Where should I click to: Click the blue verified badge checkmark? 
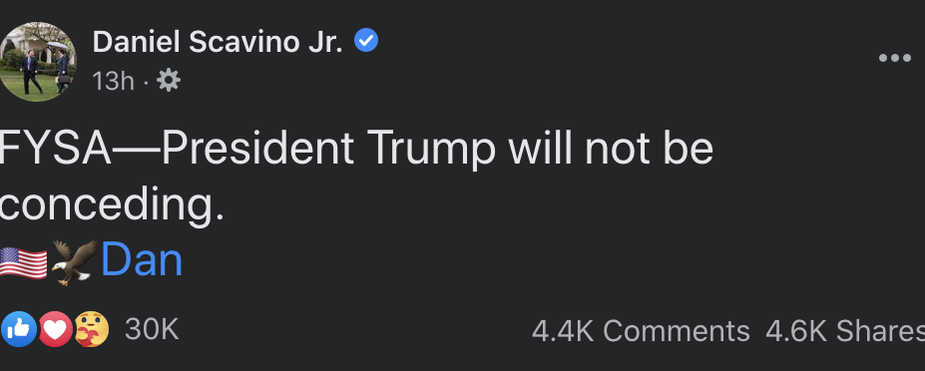[366, 41]
